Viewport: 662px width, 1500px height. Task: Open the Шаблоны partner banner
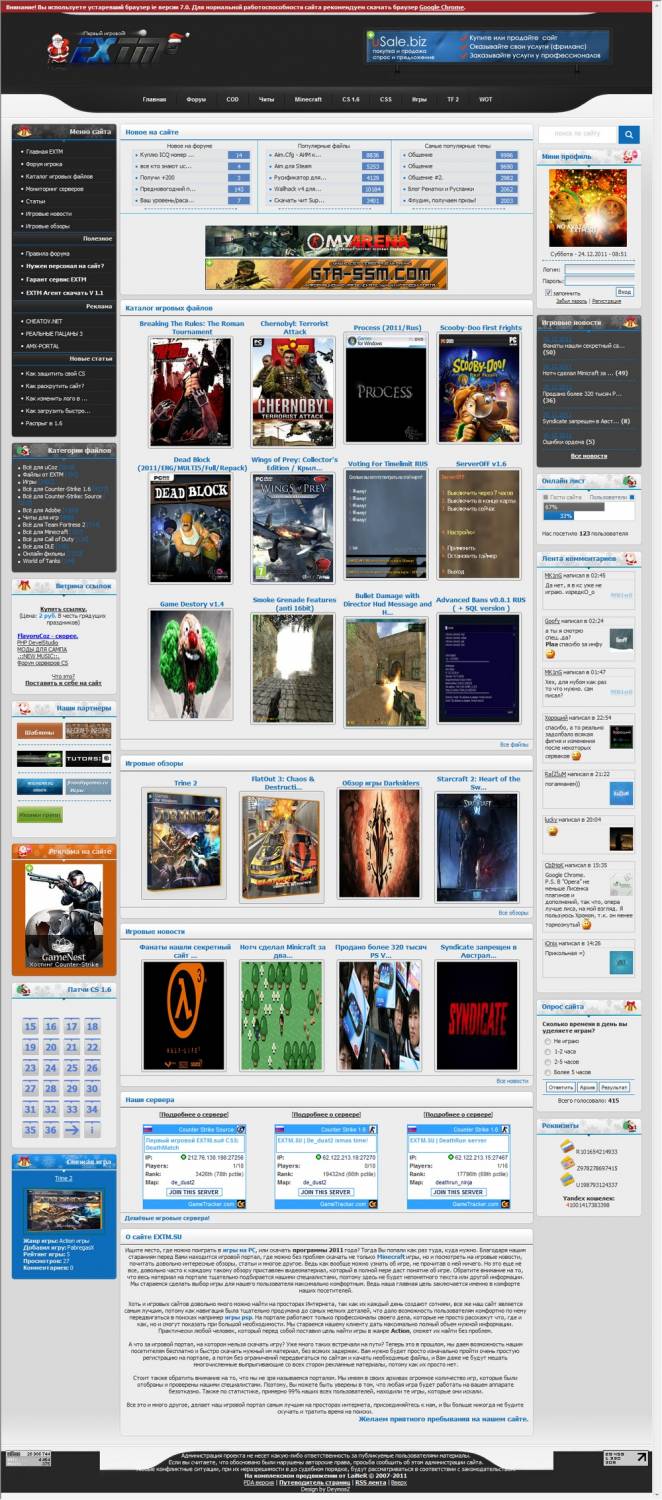(39, 731)
